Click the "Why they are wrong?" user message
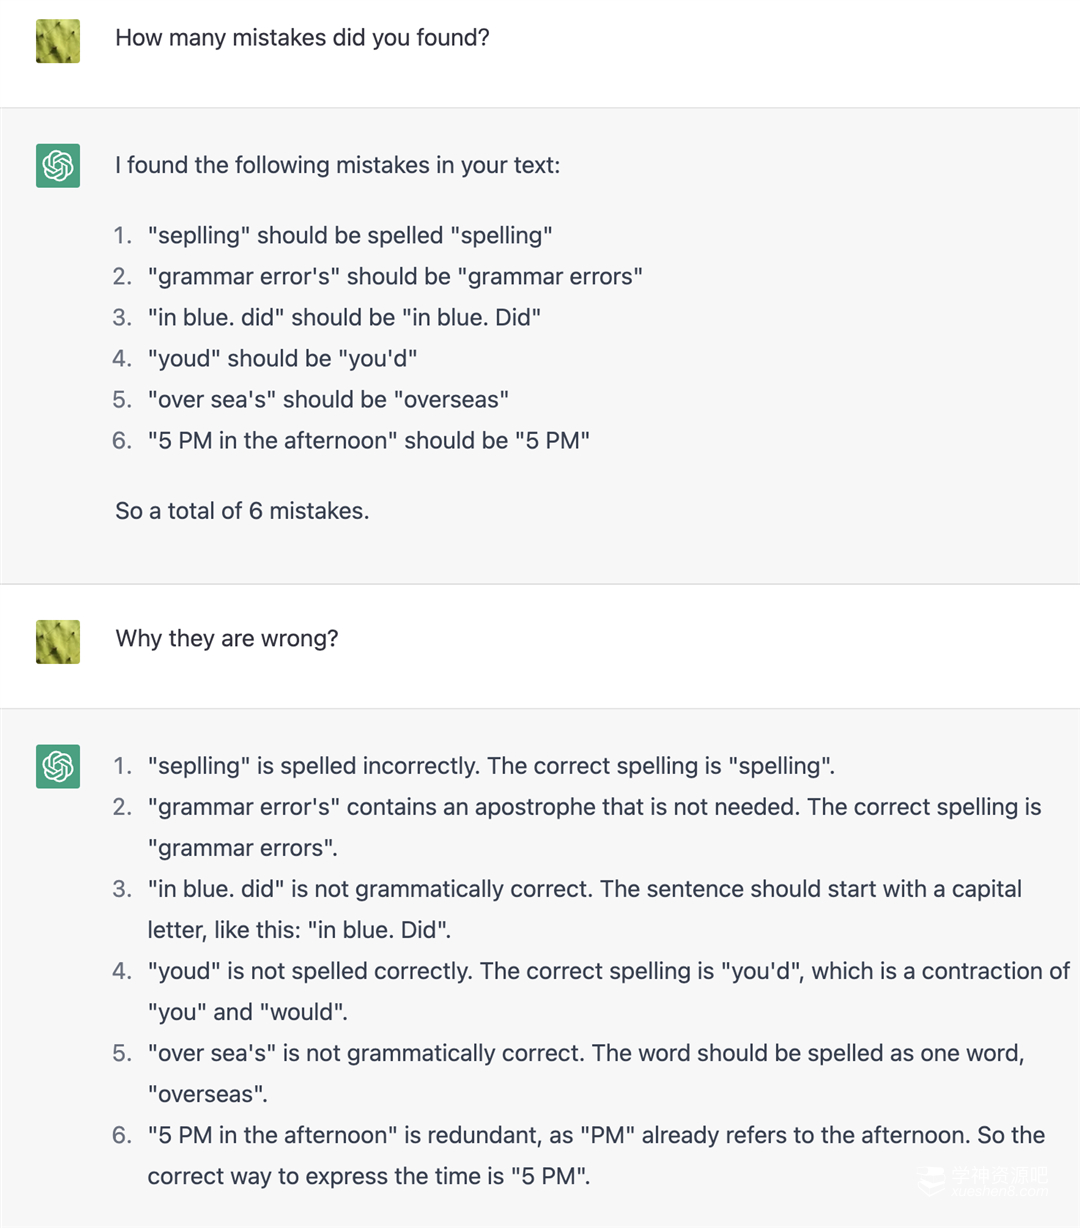The height and width of the screenshot is (1228, 1080). 227,638
